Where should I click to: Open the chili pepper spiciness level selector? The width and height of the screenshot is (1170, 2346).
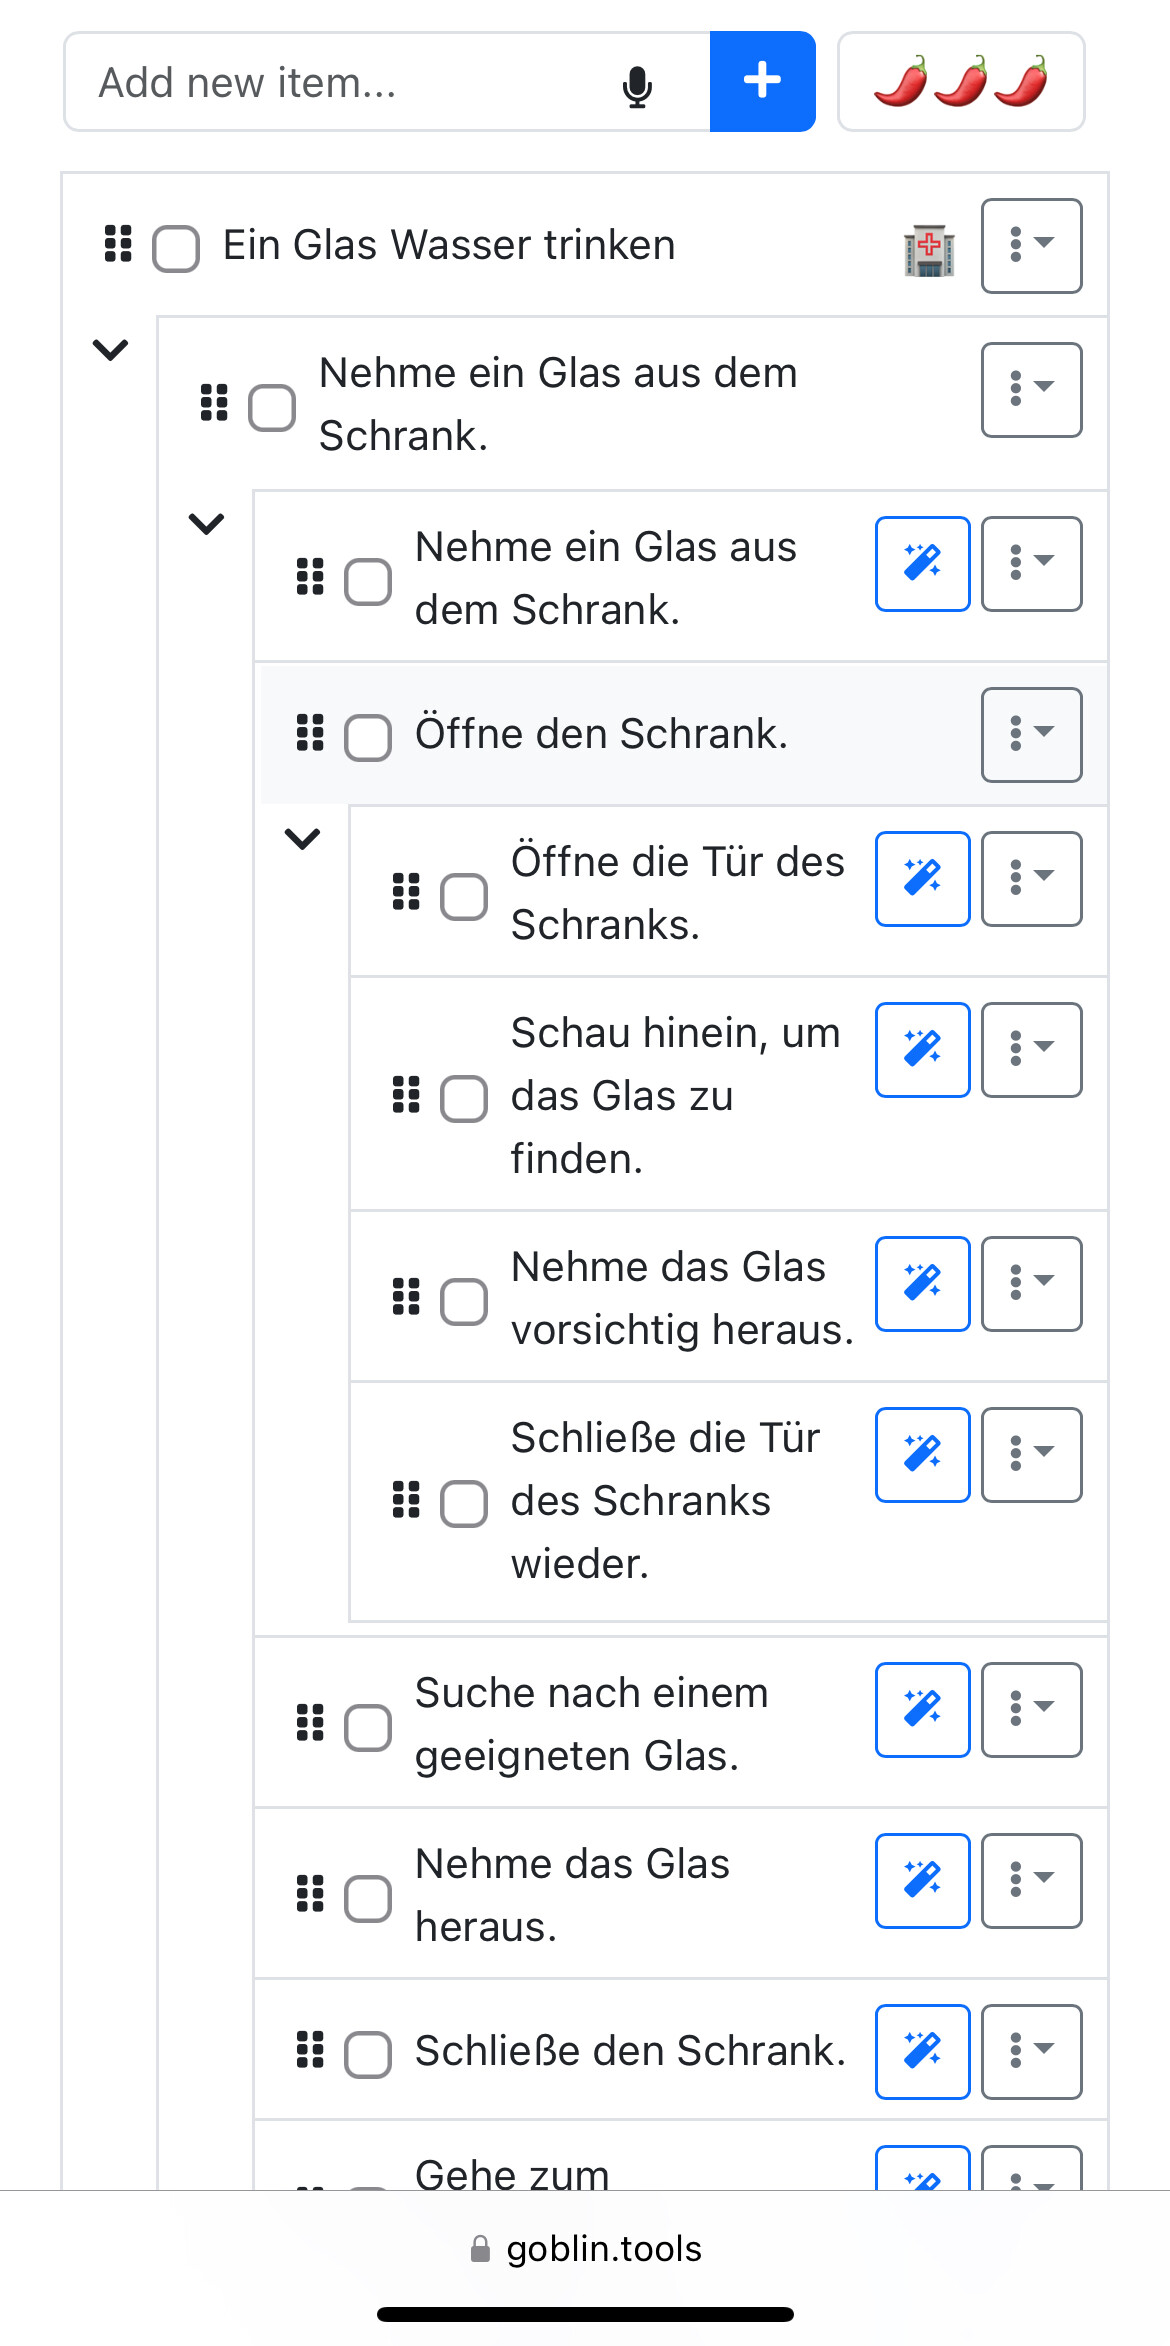coord(960,82)
